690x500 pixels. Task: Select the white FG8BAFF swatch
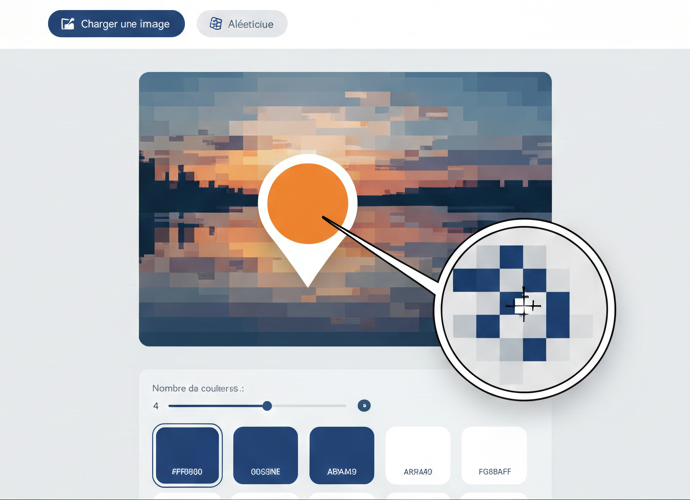pyautogui.click(x=494, y=455)
